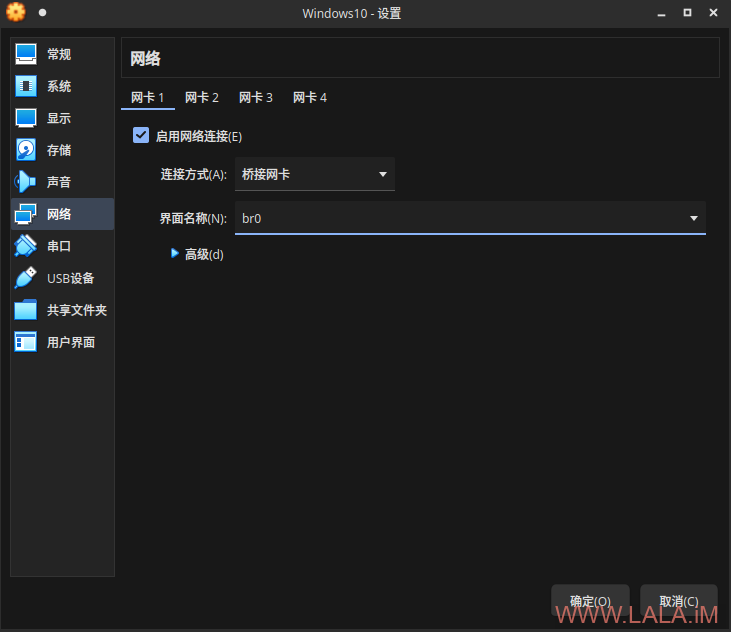Close the Windows10 设置 window
The image size is (731, 632).
click(713, 13)
